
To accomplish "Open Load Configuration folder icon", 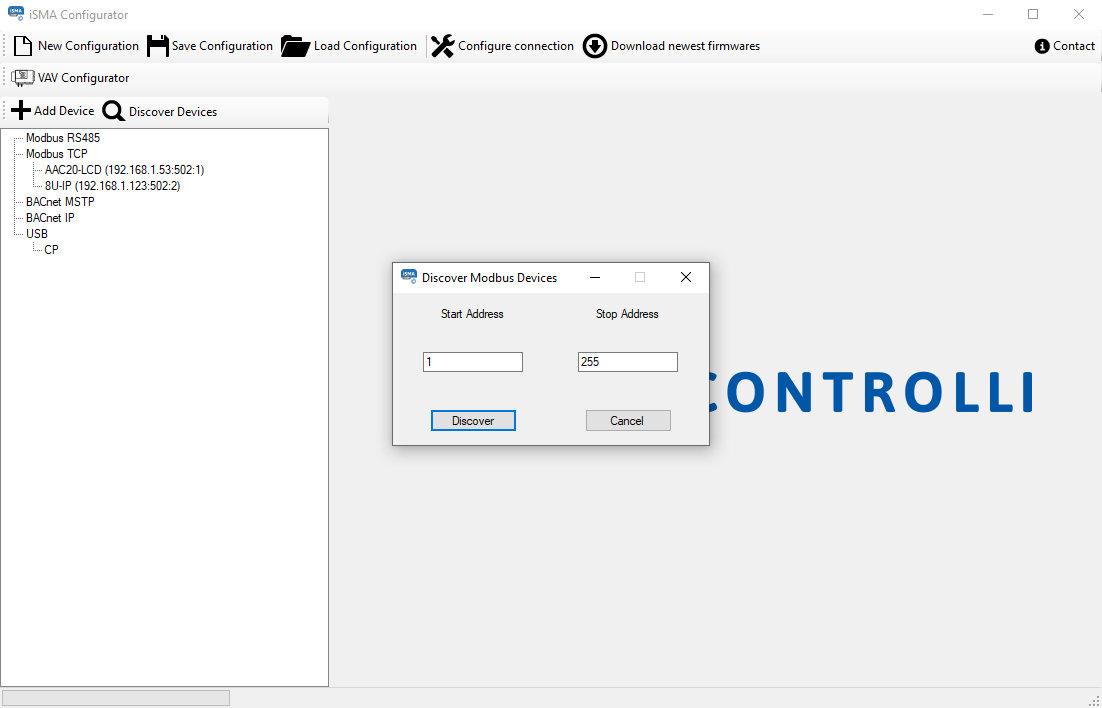I will [x=295, y=46].
